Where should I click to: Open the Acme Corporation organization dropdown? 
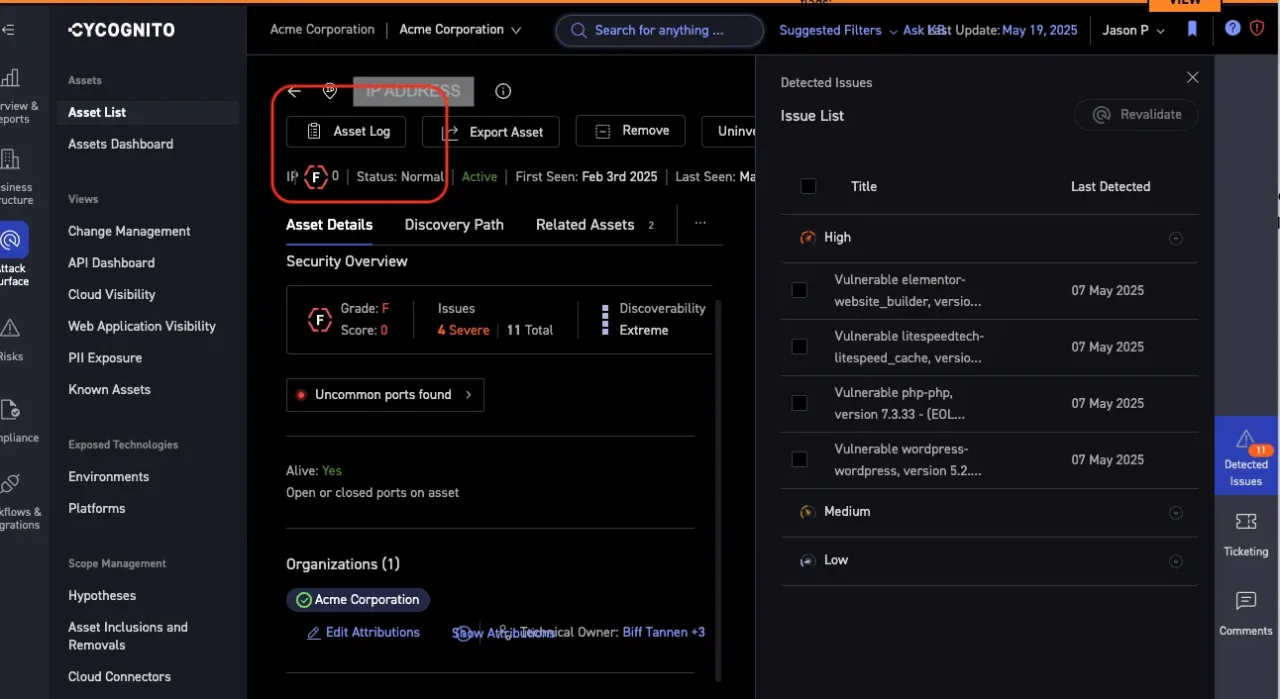[x=460, y=30]
